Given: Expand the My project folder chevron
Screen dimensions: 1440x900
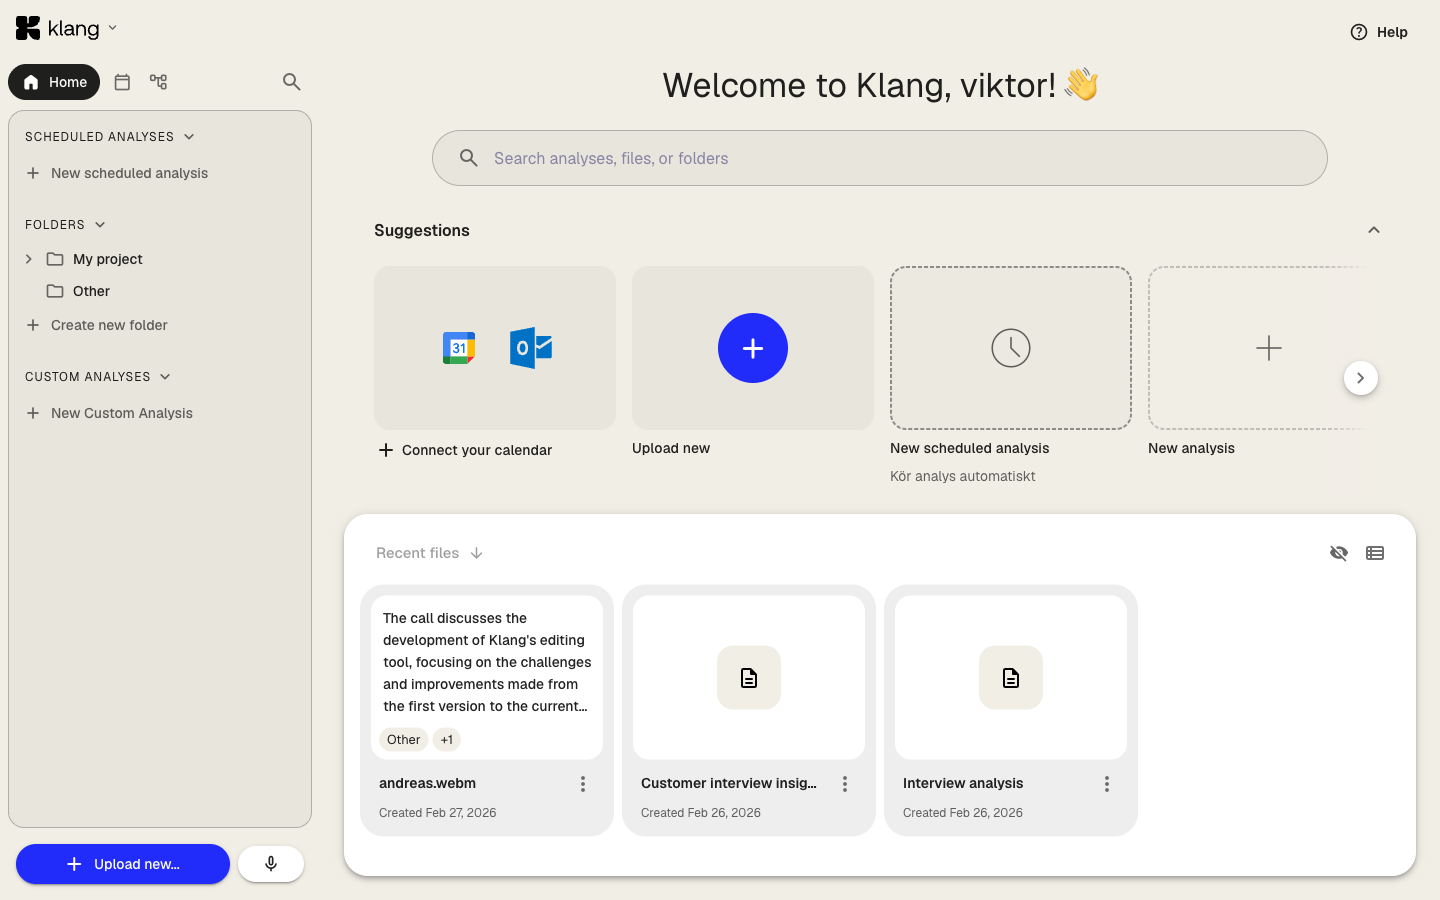Looking at the screenshot, I should [x=29, y=259].
